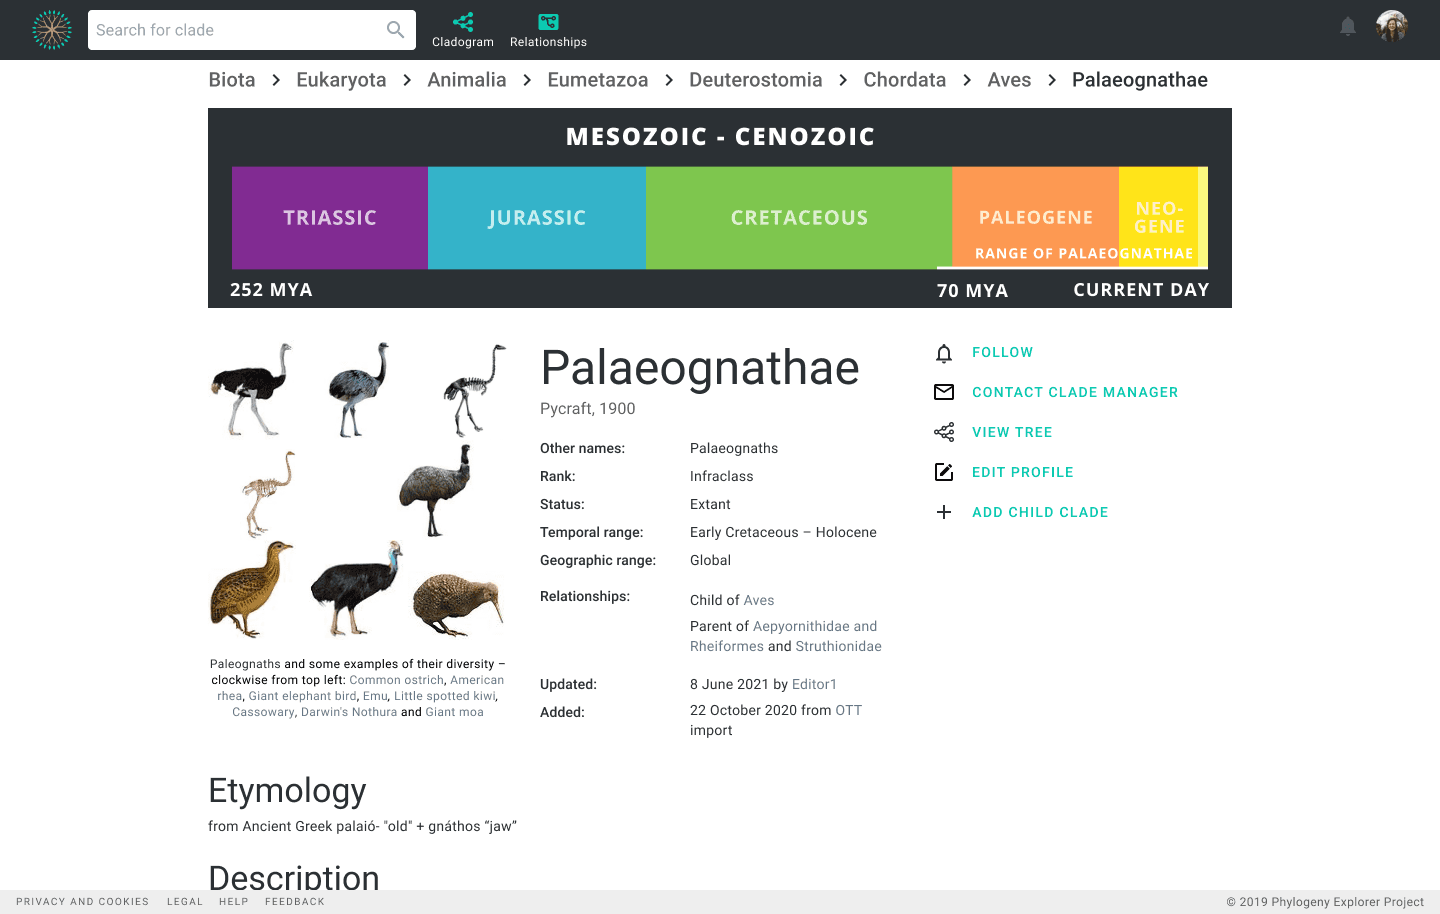The image size is (1440, 914).
Task: Open the Cladogram view icon
Action: [x=463, y=22]
